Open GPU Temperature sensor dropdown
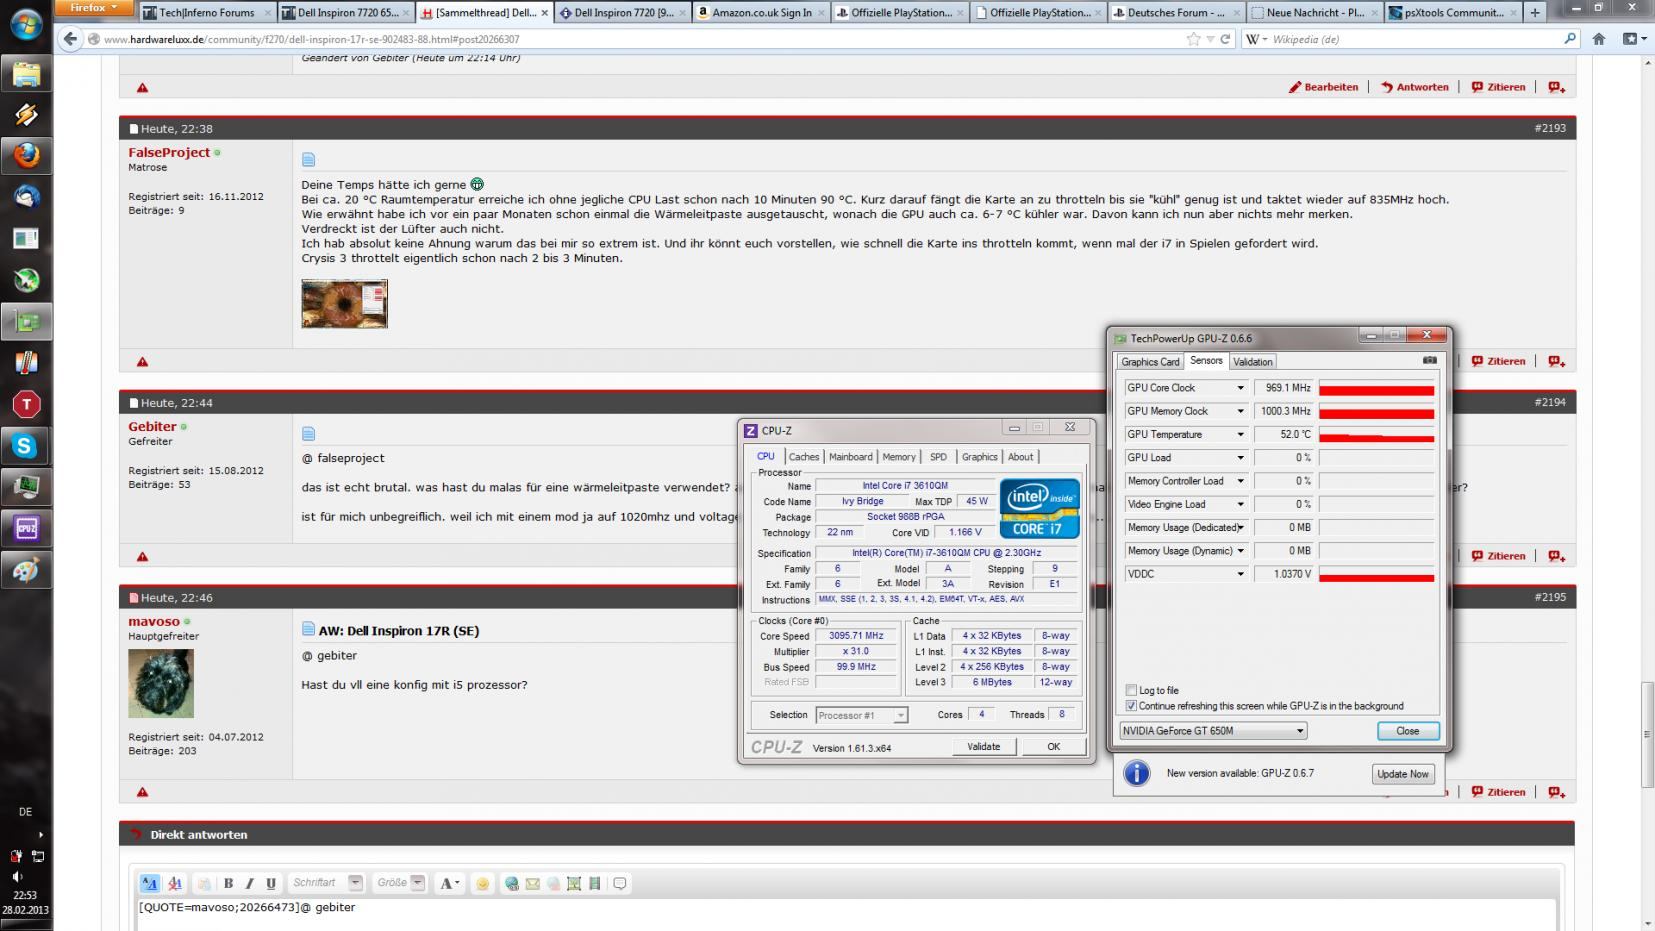 [1240, 434]
